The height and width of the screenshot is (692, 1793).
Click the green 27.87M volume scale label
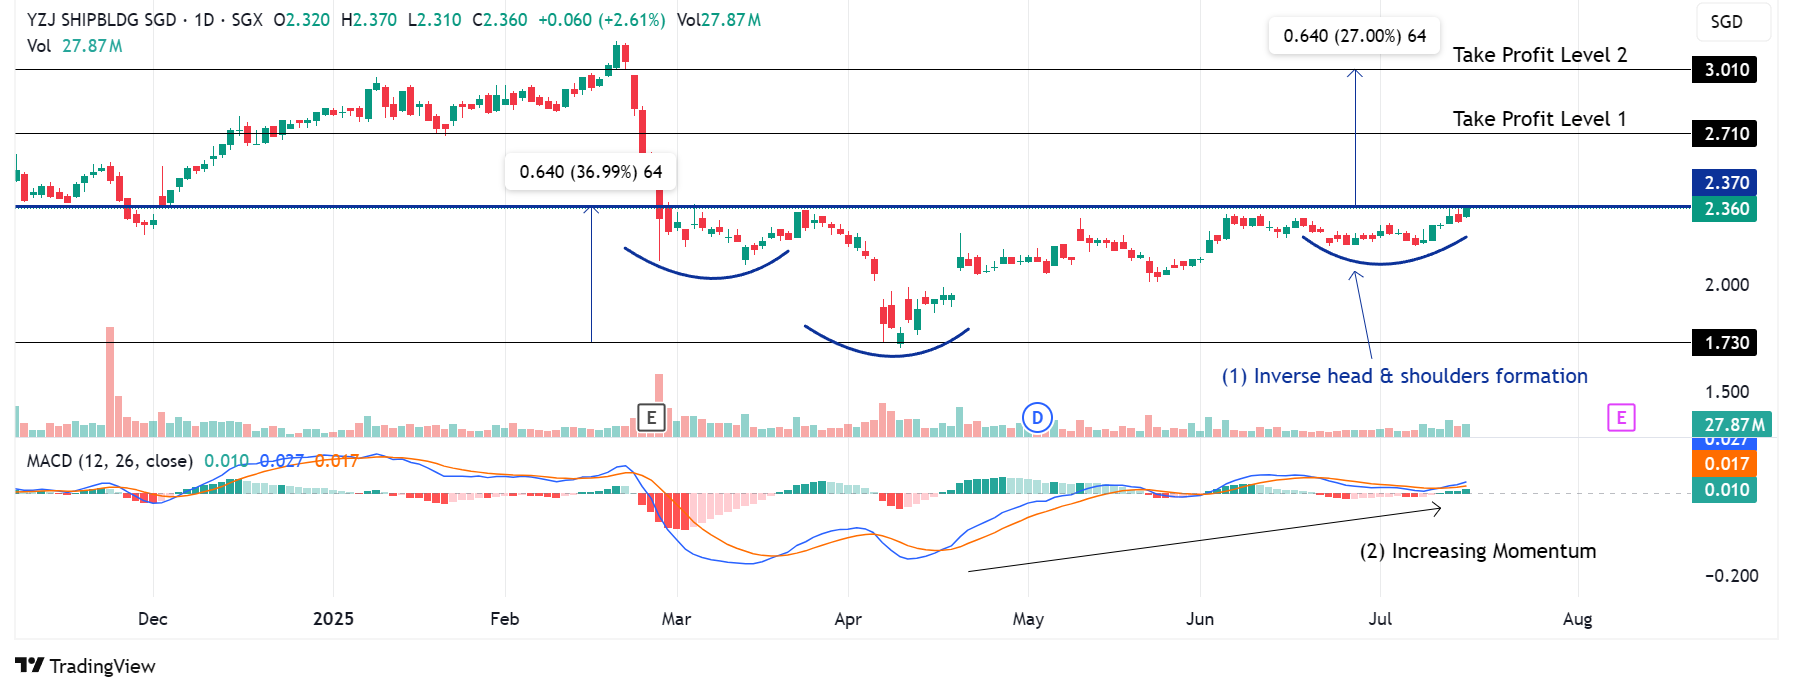pyautogui.click(x=1732, y=425)
